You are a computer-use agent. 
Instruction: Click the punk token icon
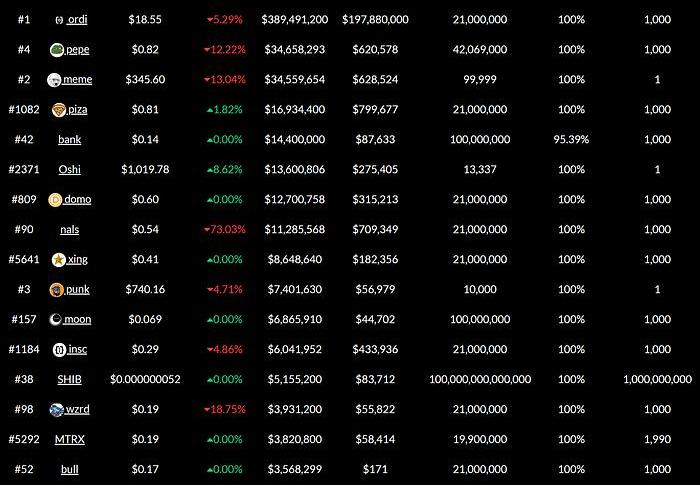click(x=57, y=290)
